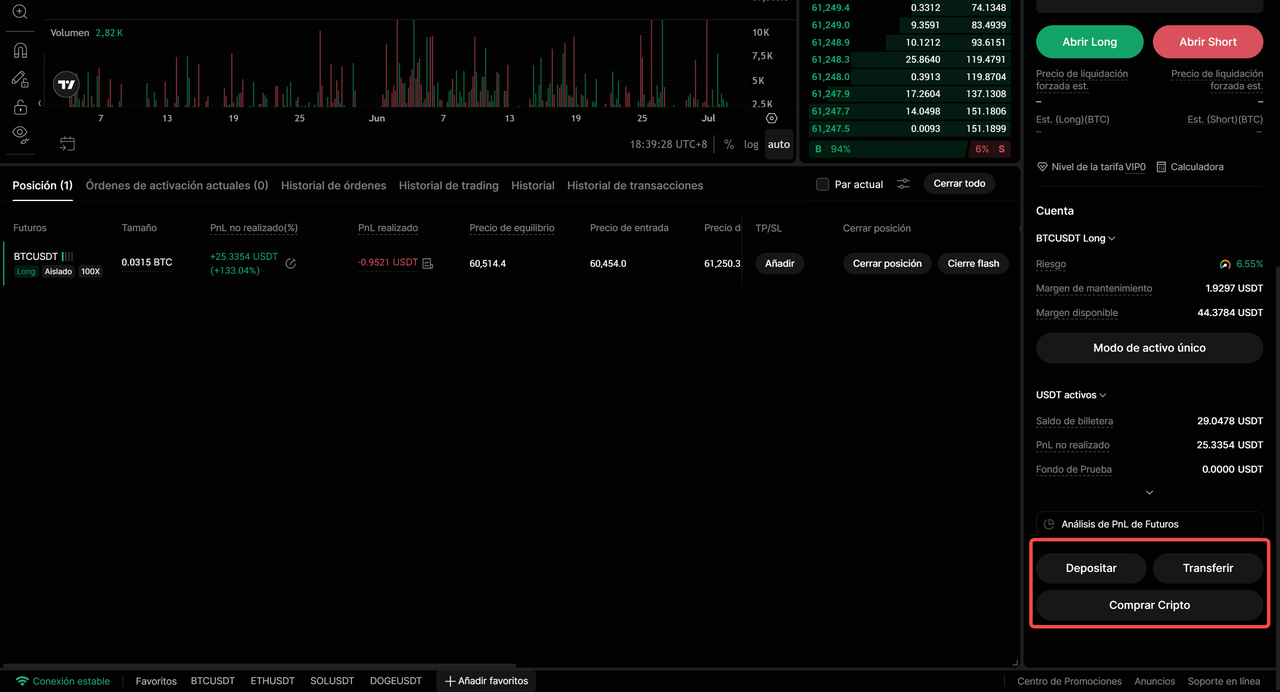This screenshot has width=1280, height=692.
Task: Select DOGEUSDT in favorites bar
Action: pos(395,681)
